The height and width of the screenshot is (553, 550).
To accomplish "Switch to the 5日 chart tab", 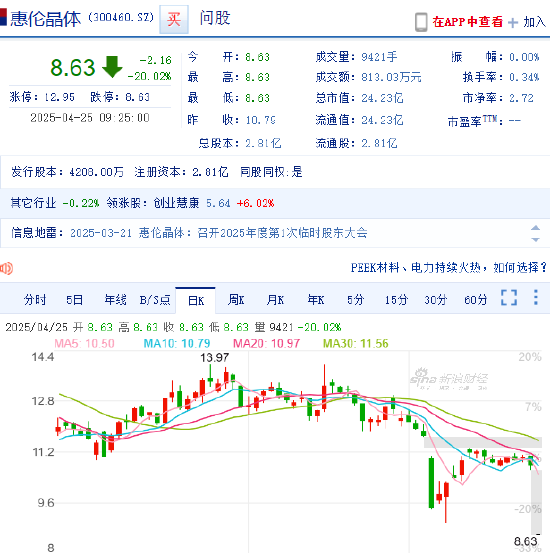I will 74,300.
